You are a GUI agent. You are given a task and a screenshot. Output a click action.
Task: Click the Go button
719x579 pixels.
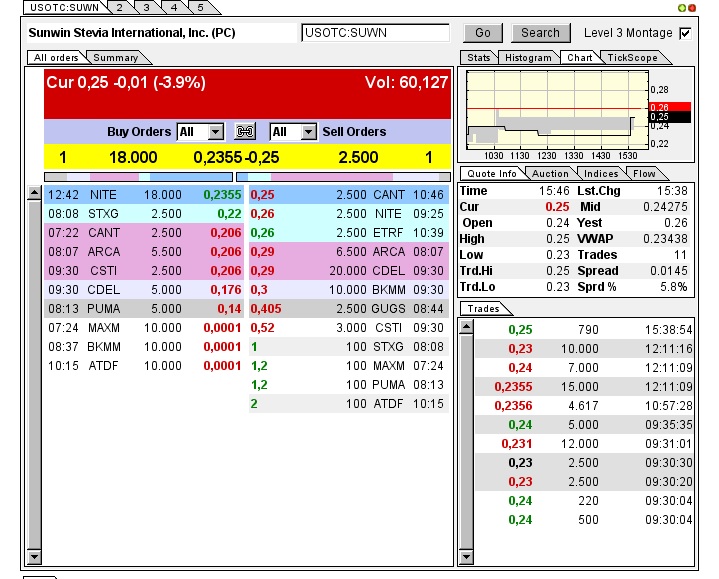tap(483, 33)
